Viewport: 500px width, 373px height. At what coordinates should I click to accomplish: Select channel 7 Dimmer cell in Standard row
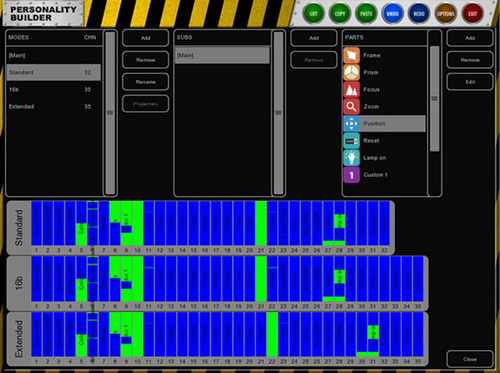104,223
